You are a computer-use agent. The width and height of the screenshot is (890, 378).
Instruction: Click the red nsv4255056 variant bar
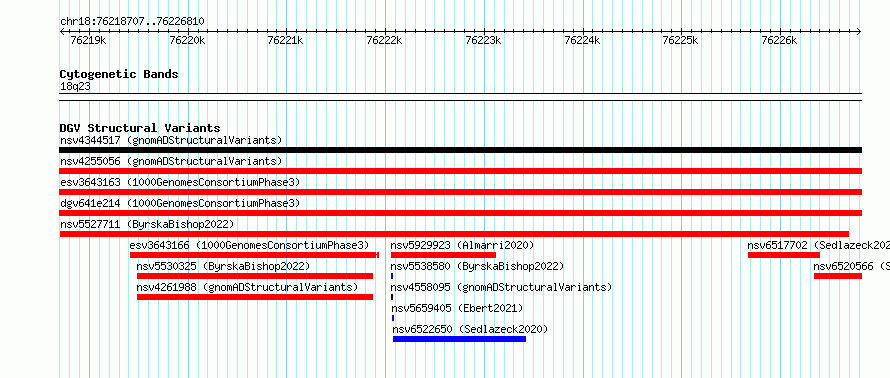pos(461,171)
